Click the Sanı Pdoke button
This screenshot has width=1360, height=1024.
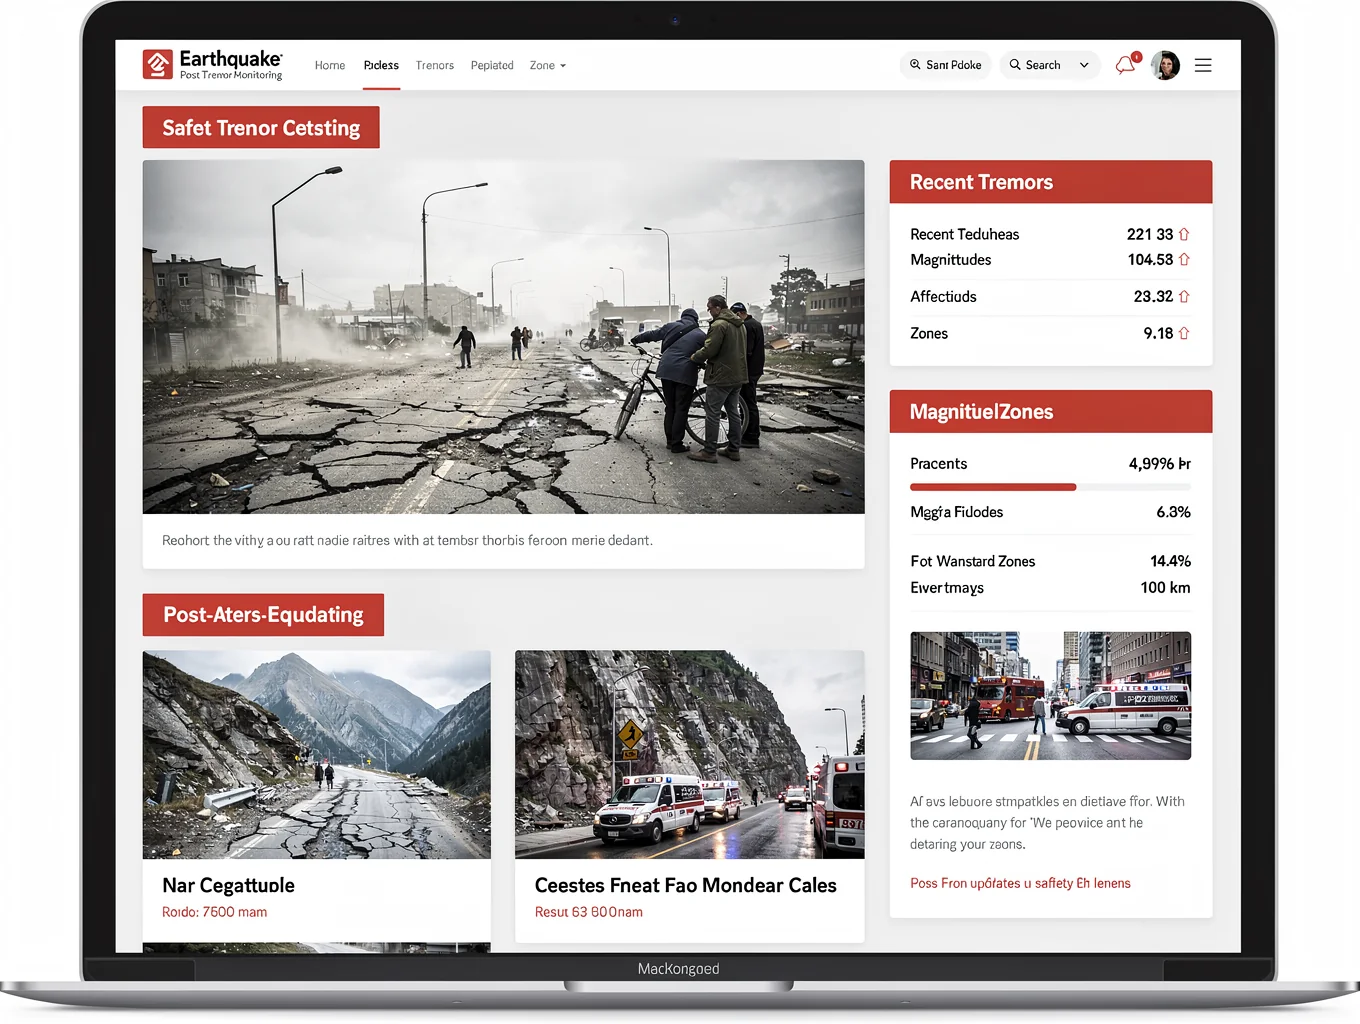[x=945, y=65]
